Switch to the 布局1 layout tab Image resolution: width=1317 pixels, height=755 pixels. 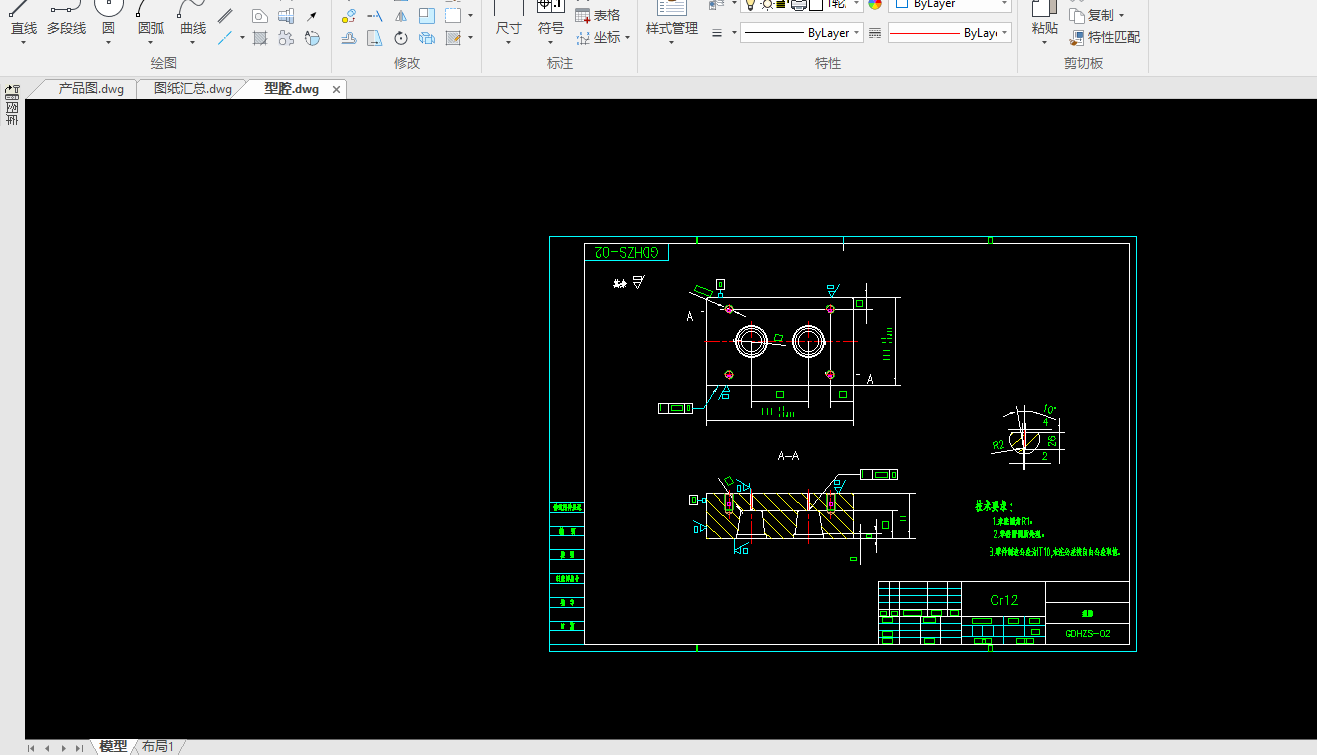(x=158, y=747)
